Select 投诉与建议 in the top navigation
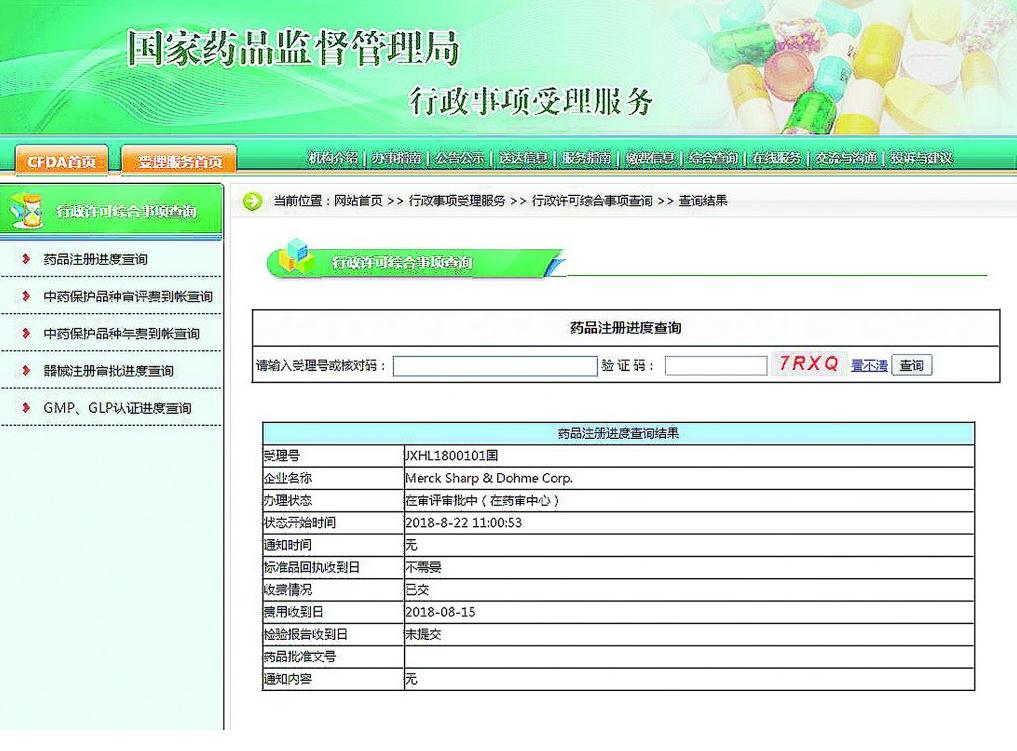Viewport: 1017px width, 751px height. 921,158
